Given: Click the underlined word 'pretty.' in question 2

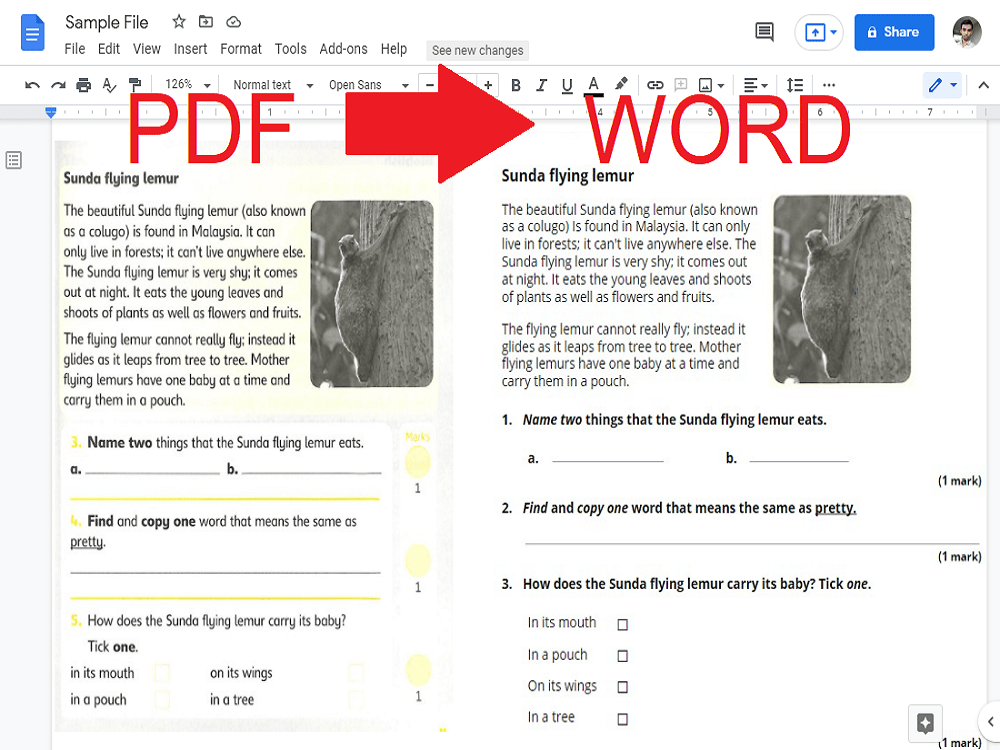Looking at the screenshot, I should click(x=835, y=508).
